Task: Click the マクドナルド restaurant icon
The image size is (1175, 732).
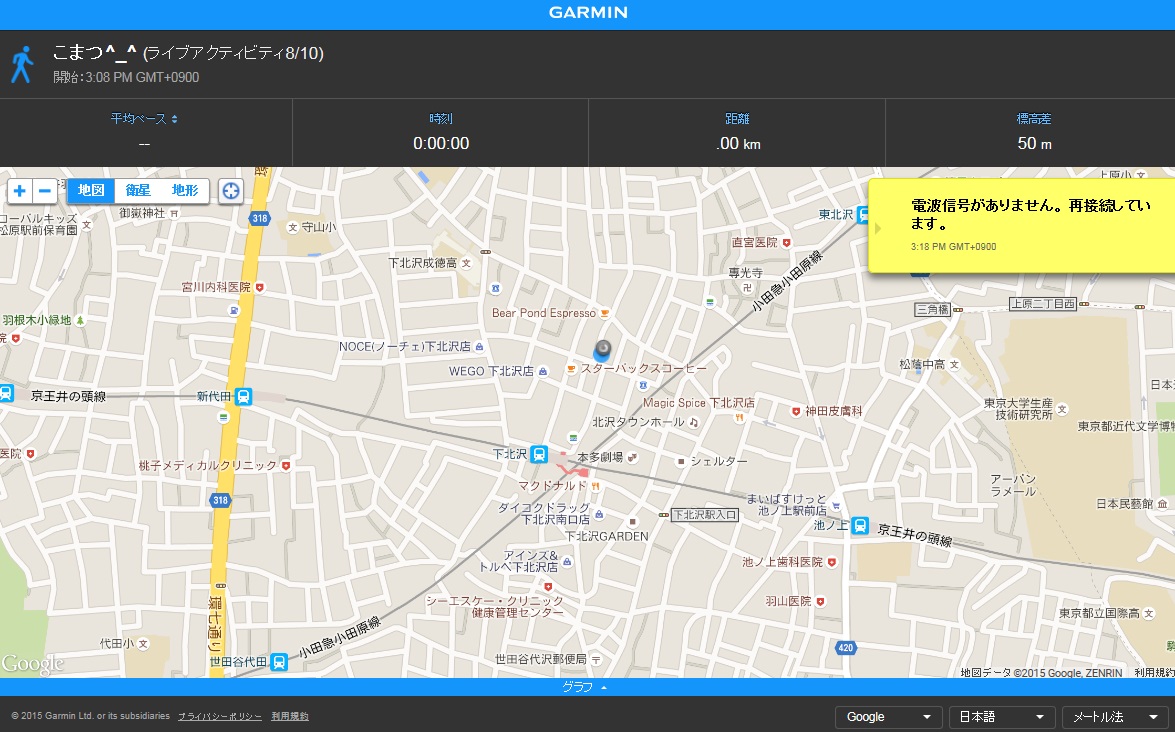Action: [596, 486]
